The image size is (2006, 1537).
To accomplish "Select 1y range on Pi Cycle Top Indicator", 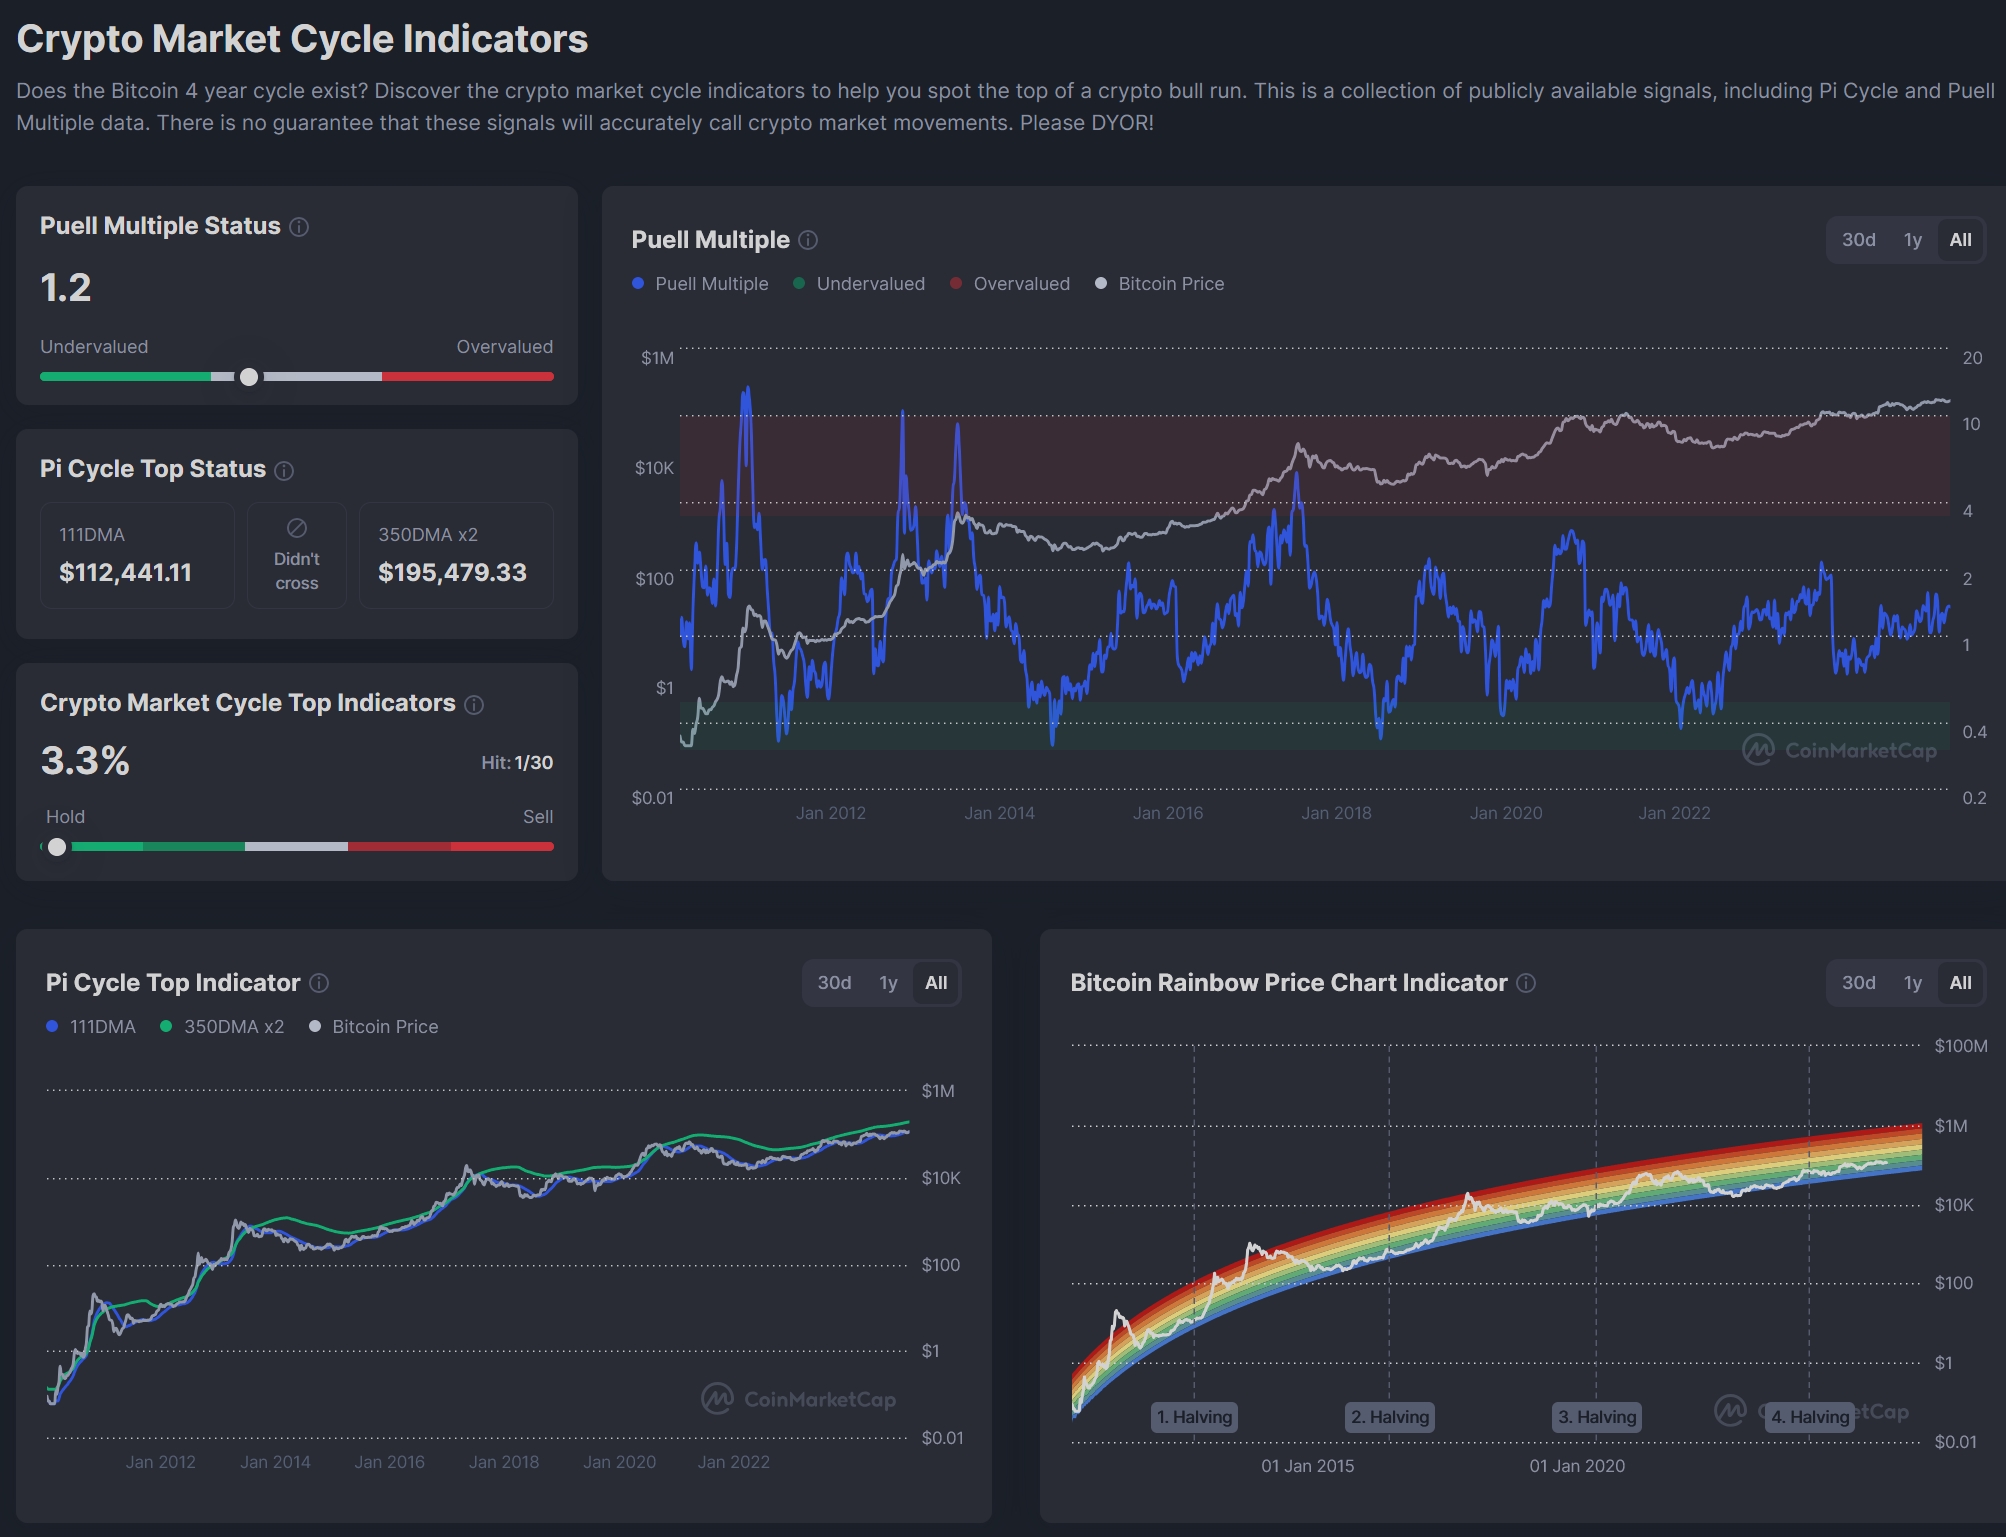I will (x=888, y=983).
